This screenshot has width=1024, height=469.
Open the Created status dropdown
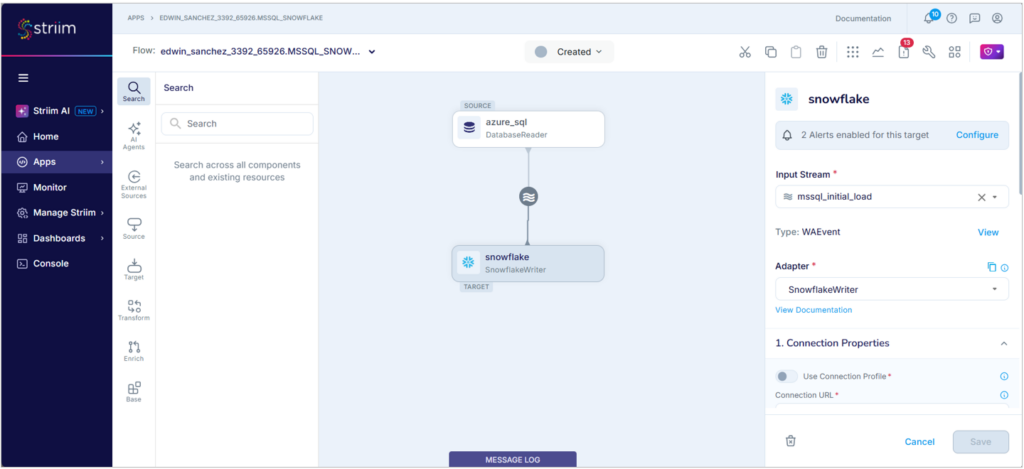[569, 52]
